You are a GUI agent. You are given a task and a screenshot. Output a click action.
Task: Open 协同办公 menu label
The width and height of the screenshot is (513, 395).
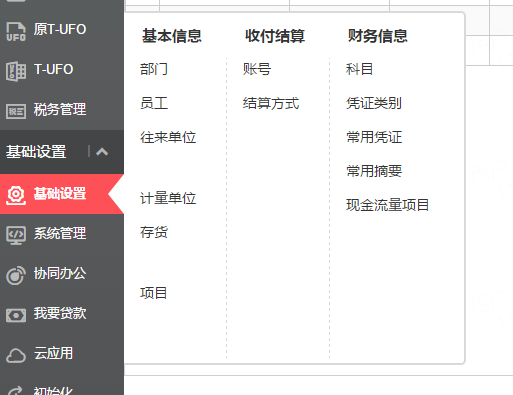60,273
